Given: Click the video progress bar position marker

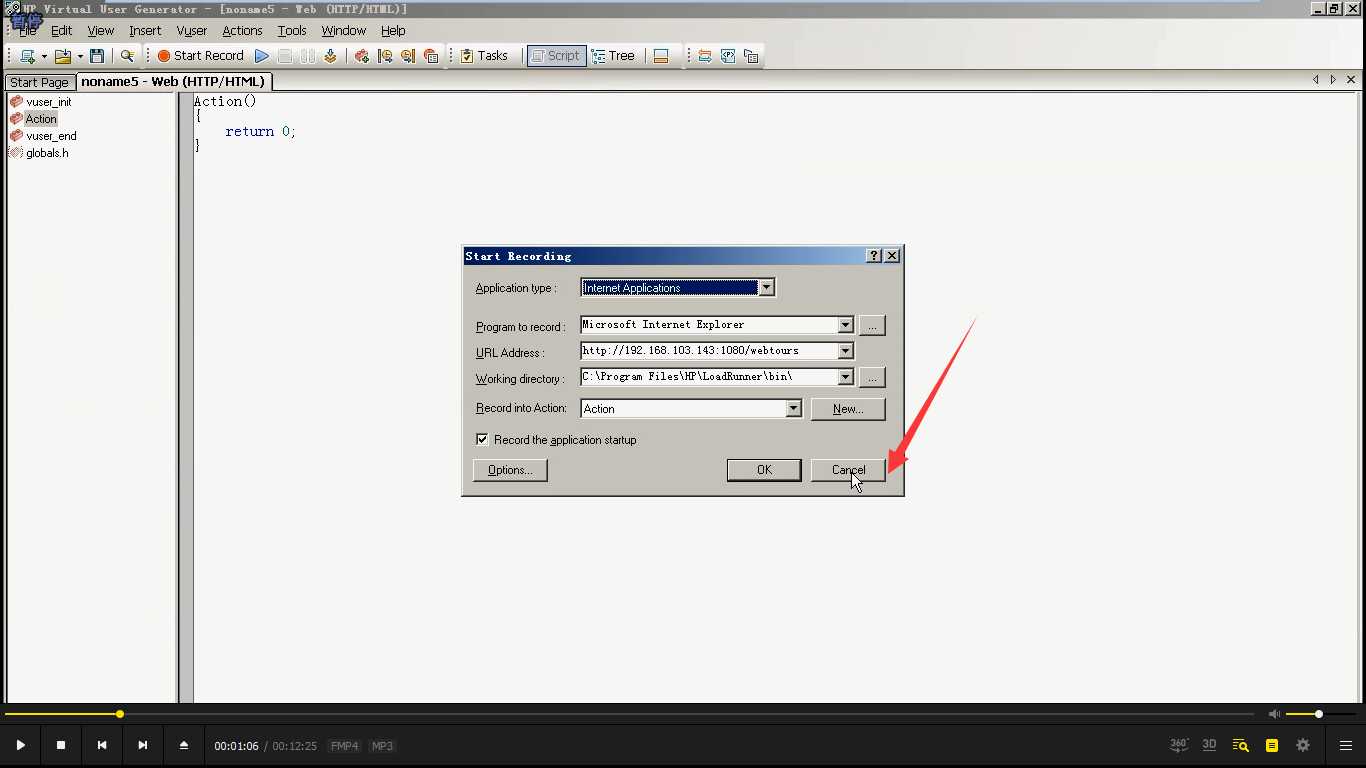Looking at the screenshot, I should point(120,714).
